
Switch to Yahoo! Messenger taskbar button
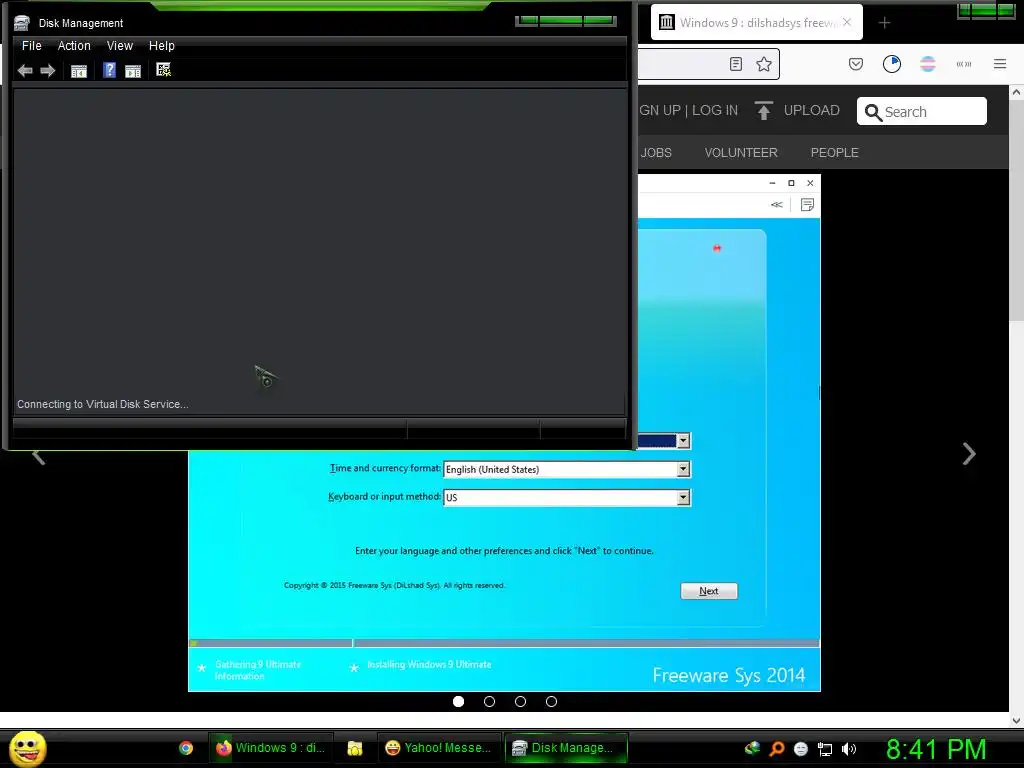click(x=439, y=748)
